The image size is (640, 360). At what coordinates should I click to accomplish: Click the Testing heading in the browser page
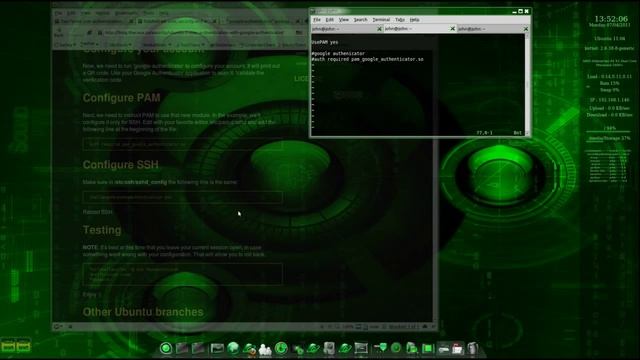[102, 230]
